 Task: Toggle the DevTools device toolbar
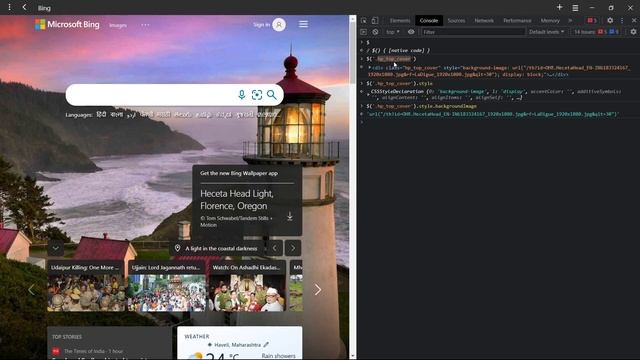pyautogui.click(x=375, y=20)
